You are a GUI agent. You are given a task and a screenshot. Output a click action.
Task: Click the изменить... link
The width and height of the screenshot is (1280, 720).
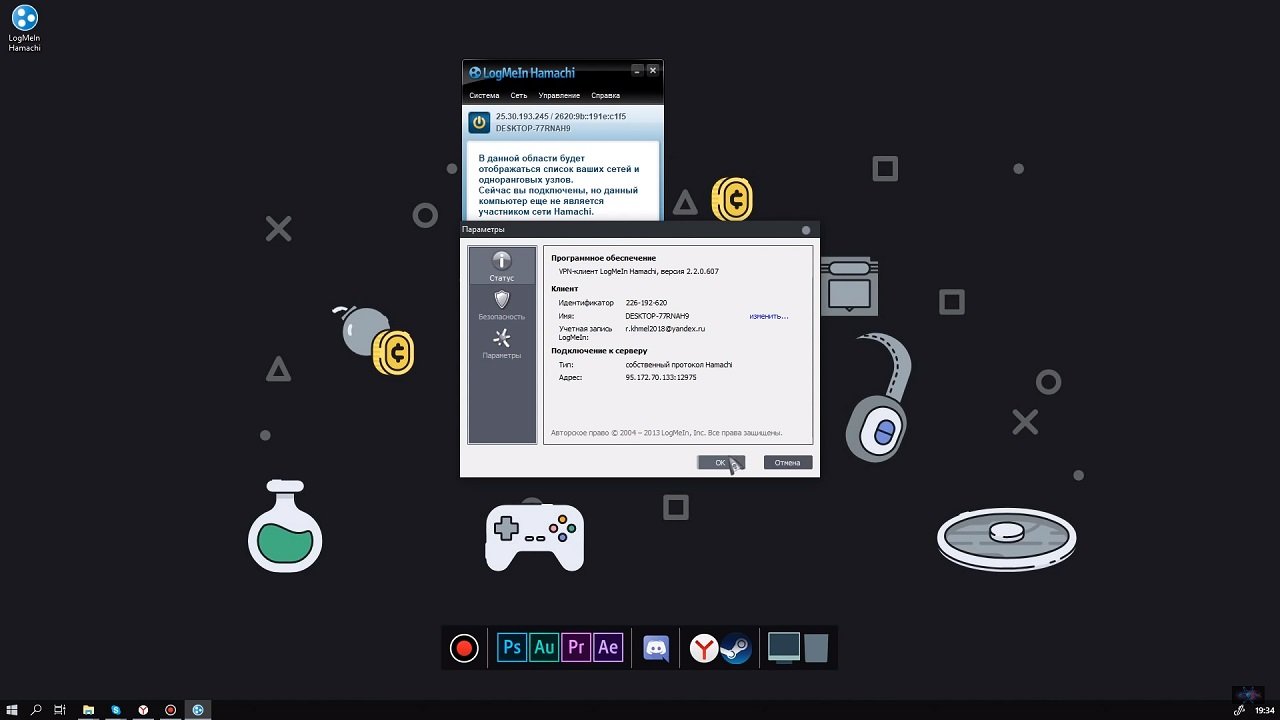(x=768, y=316)
